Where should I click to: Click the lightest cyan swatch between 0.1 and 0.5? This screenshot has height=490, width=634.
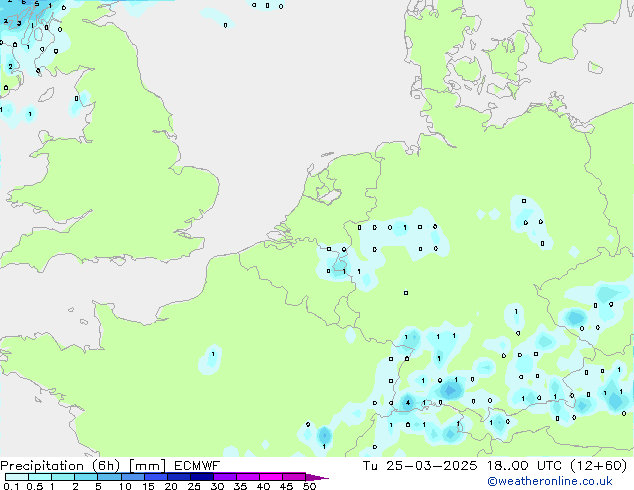[17, 477]
